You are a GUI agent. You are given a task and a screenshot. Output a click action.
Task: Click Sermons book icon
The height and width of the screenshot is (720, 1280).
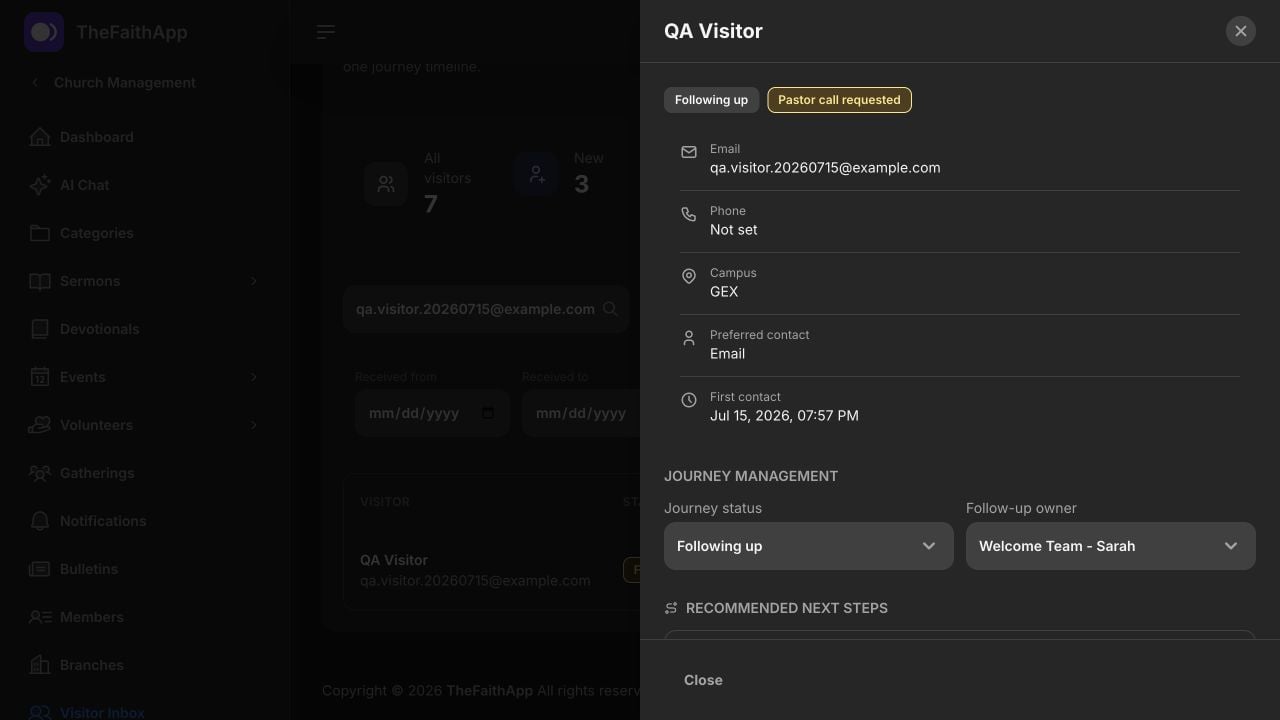coord(40,281)
